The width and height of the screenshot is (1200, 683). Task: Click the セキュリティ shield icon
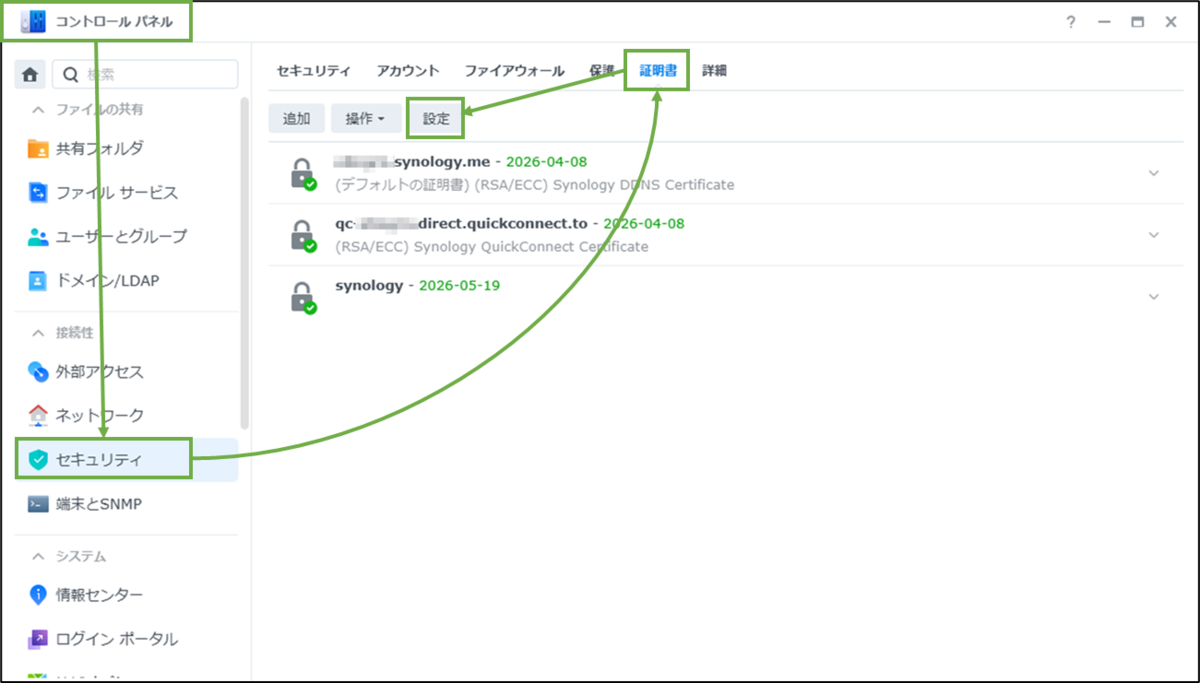(38, 460)
